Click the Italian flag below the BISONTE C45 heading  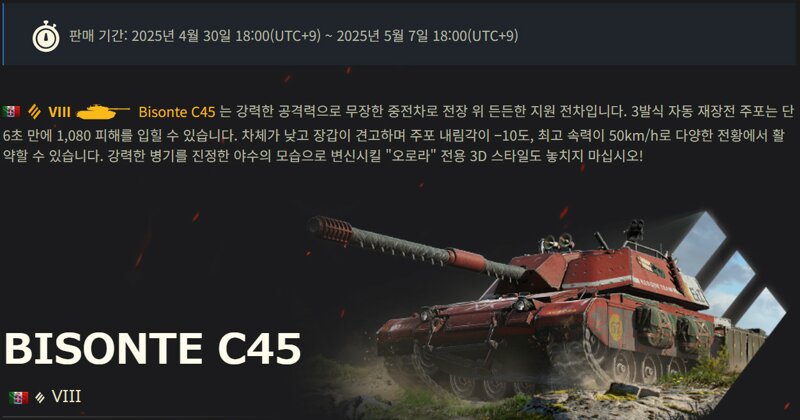click(x=18, y=398)
